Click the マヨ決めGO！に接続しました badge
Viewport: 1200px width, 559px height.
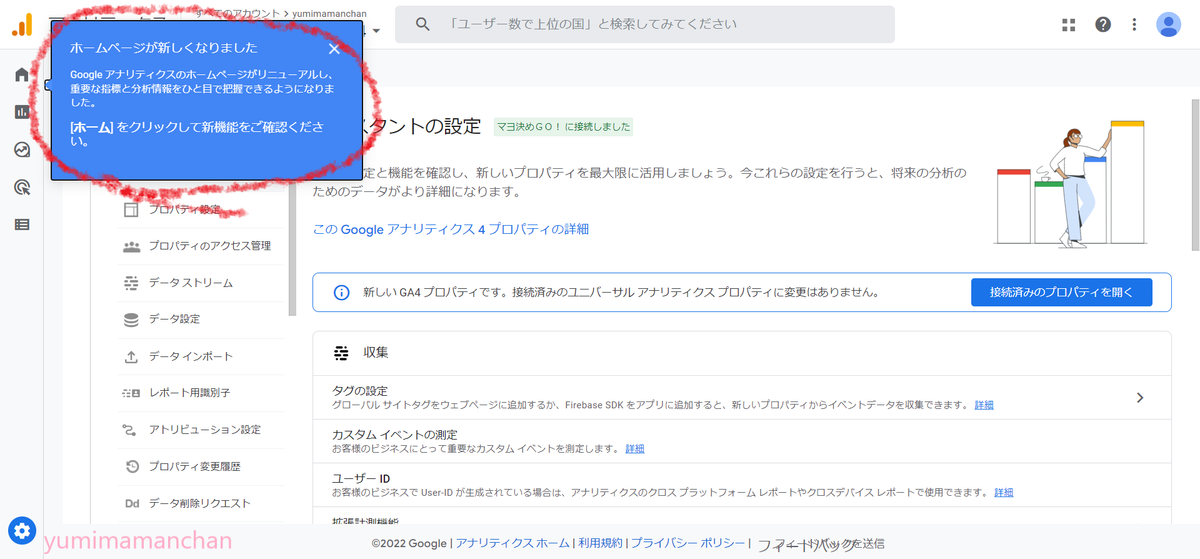point(564,127)
